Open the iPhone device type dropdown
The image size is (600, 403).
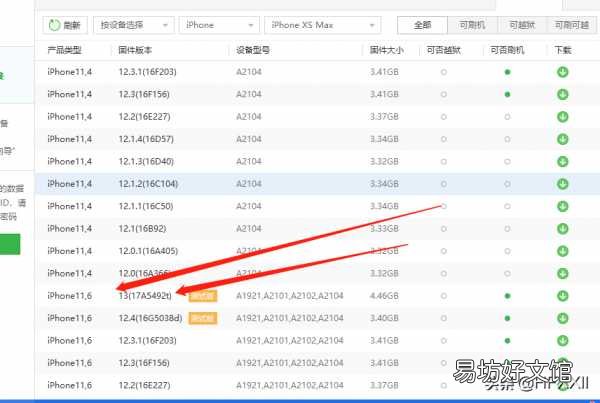(219, 25)
